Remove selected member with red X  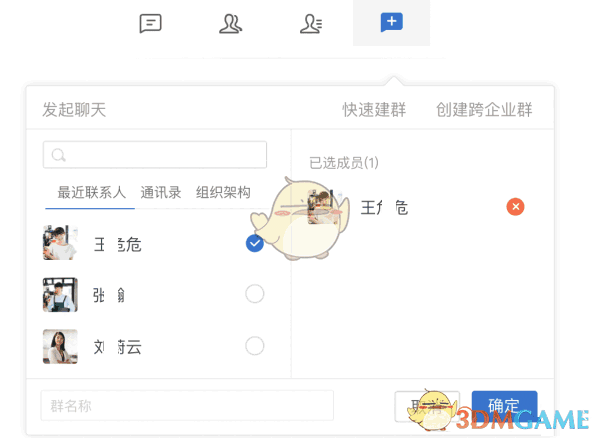point(515,207)
